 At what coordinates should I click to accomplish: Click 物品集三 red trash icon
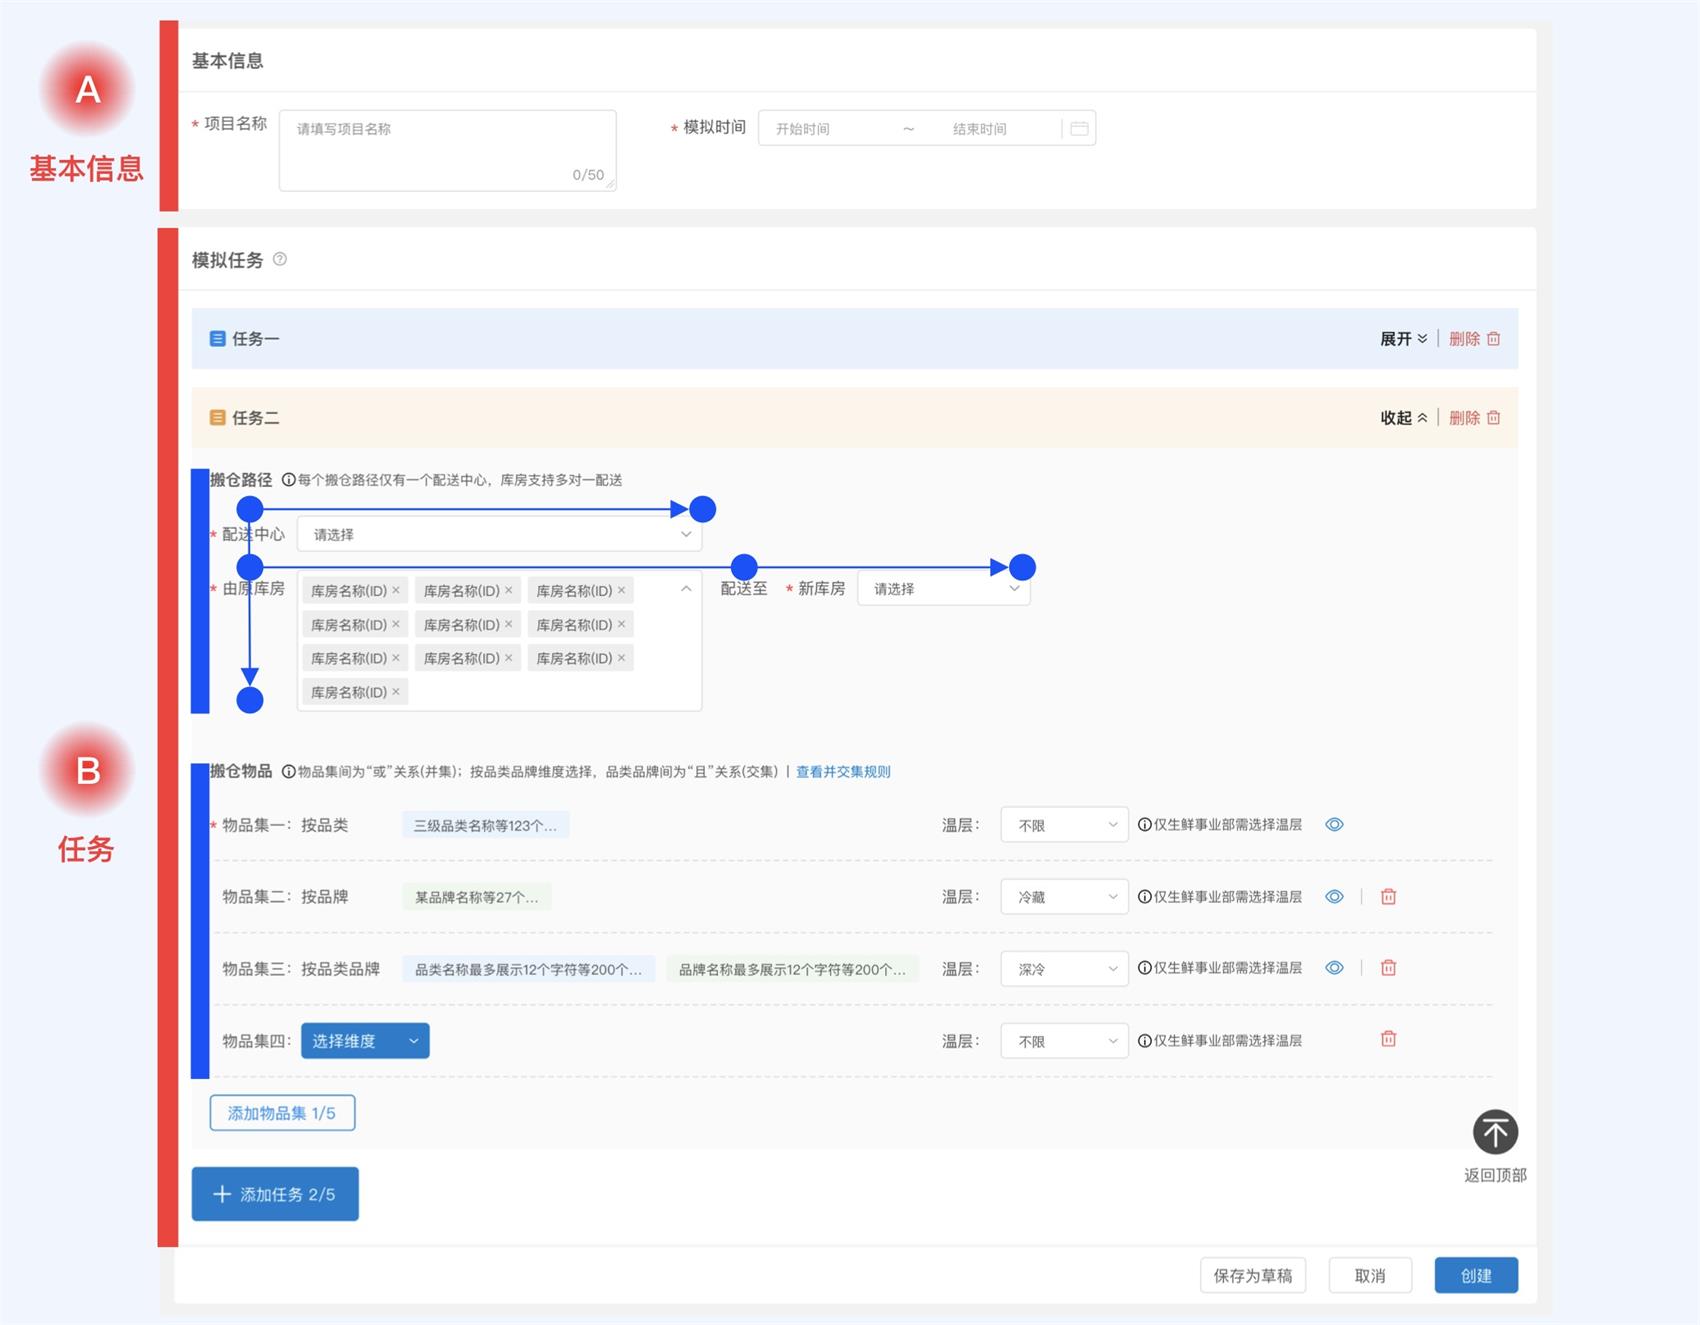[1388, 968]
